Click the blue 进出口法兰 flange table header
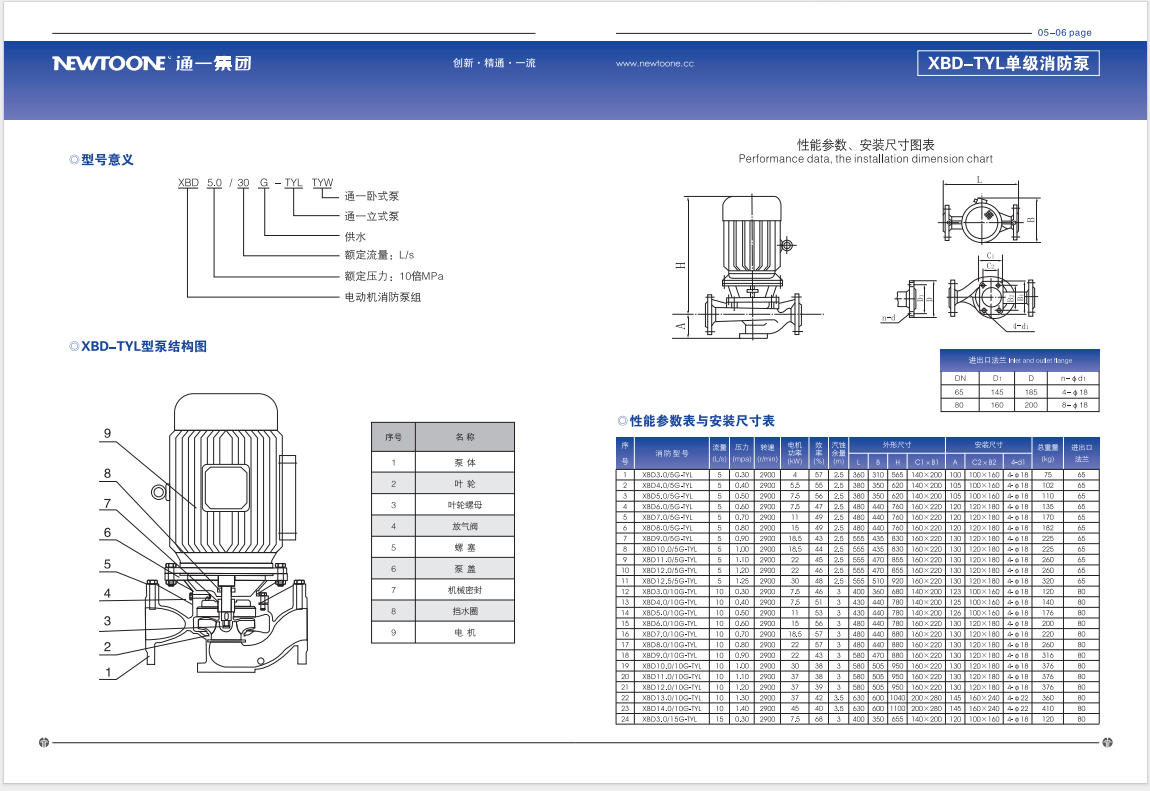 [1019, 360]
